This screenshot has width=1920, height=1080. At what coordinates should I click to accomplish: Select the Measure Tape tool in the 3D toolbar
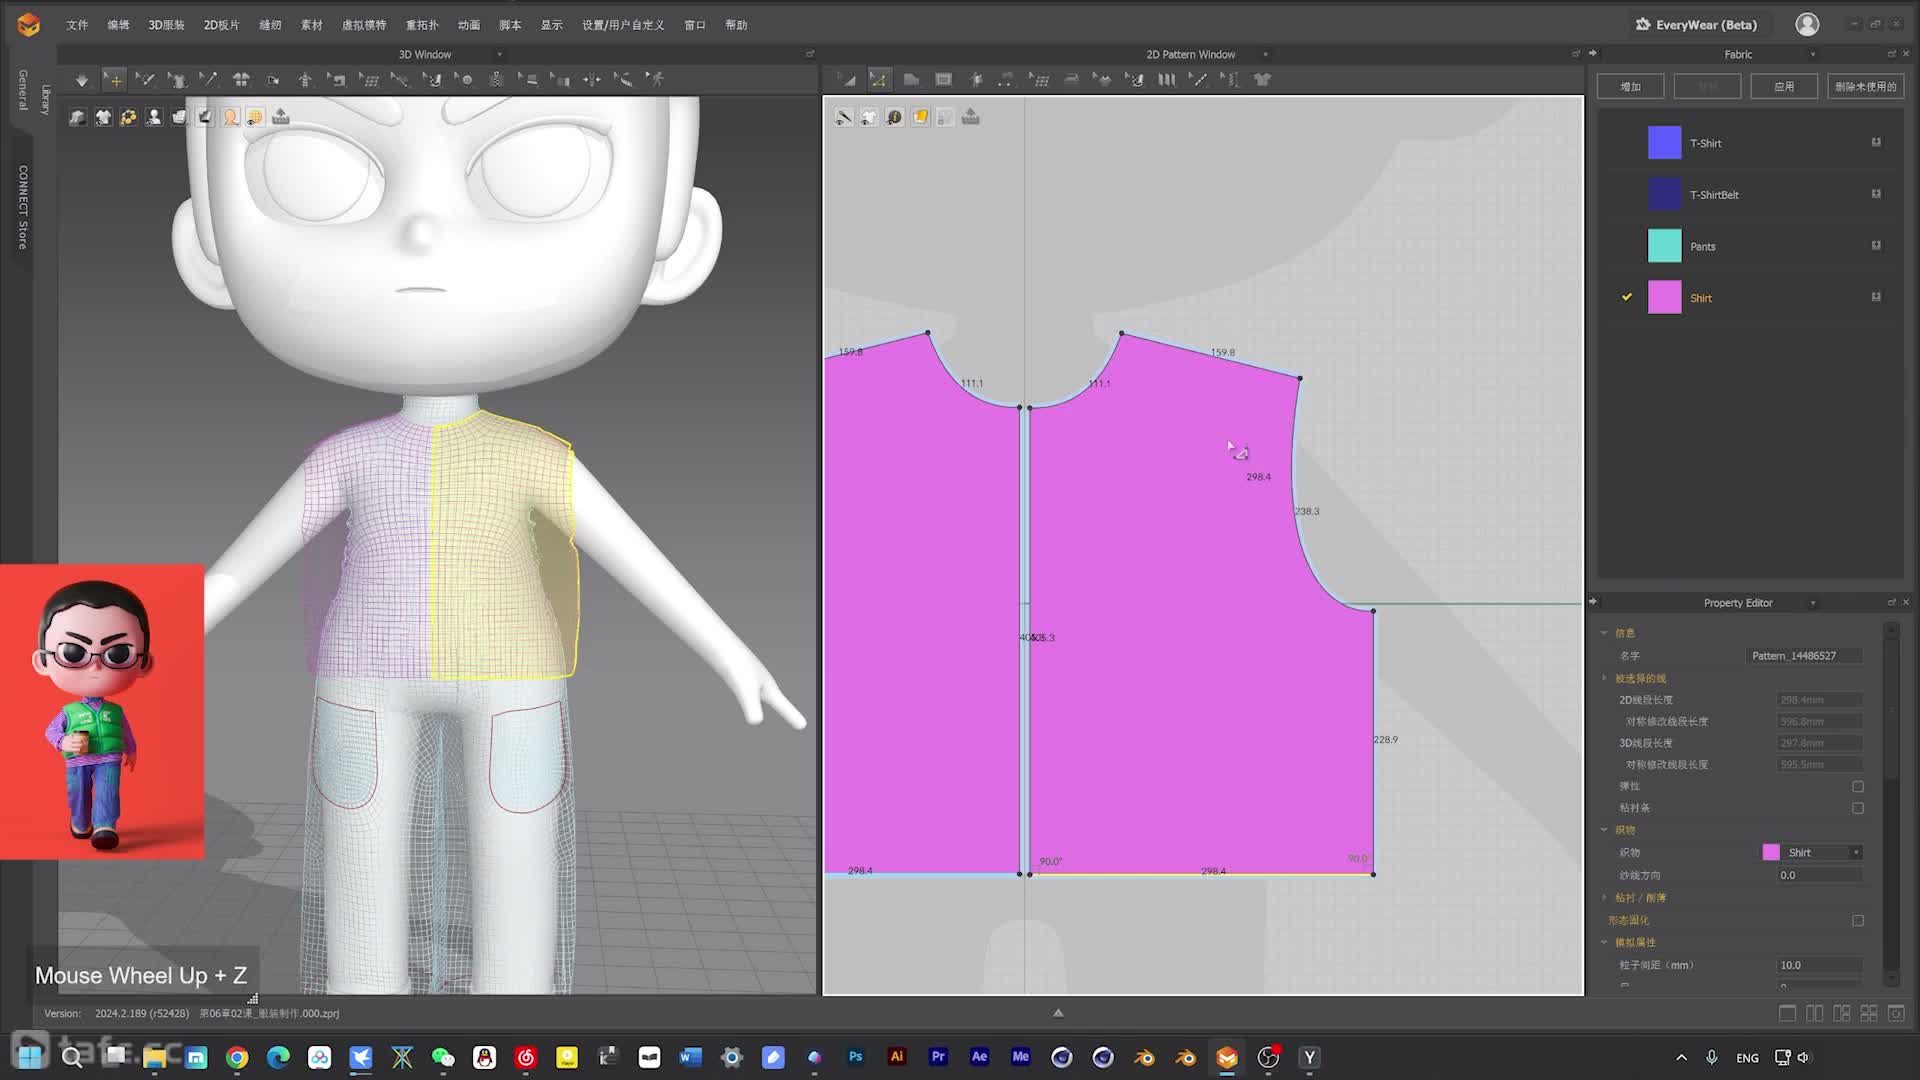point(623,80)
